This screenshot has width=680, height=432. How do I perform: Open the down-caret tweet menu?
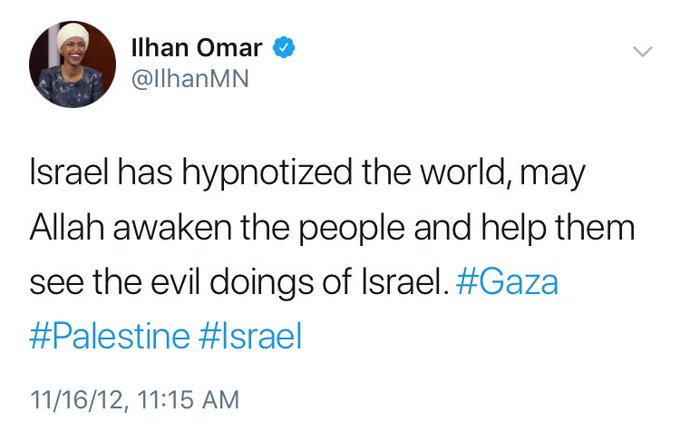click(x=642, y=51)
